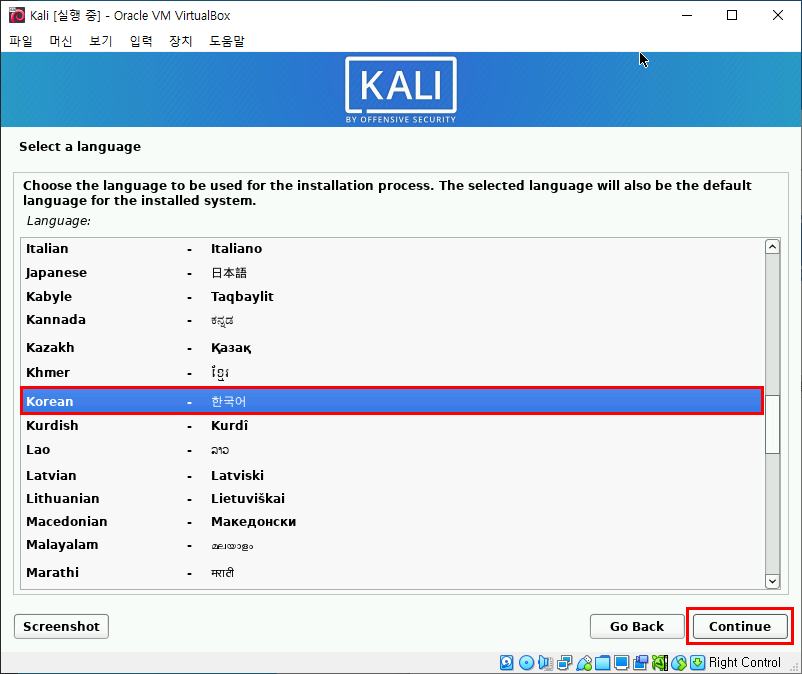This screenshot has width=802, height=674.
Task: Select Macedonian in the language list
Action: click(392, 522)
